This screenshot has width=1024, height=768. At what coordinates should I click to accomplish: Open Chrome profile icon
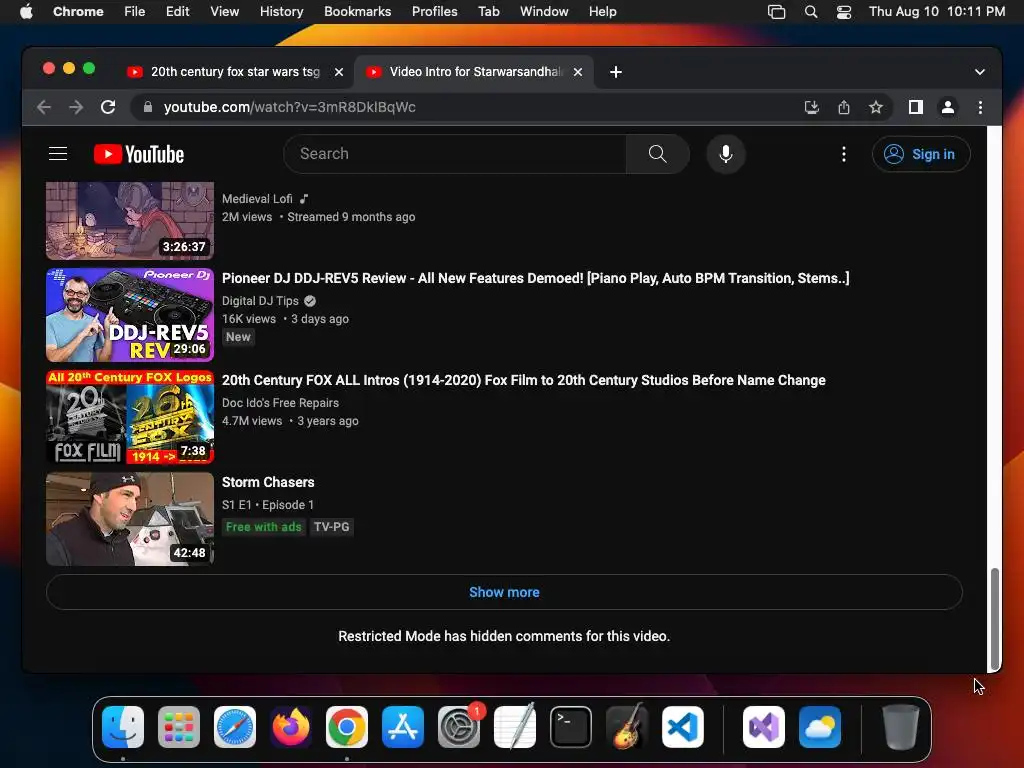click(x=948, y=107)
